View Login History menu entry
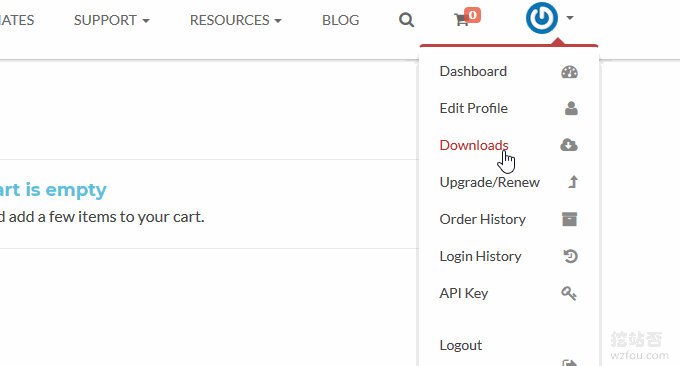The image size is (680, 366). pos(481,256)
